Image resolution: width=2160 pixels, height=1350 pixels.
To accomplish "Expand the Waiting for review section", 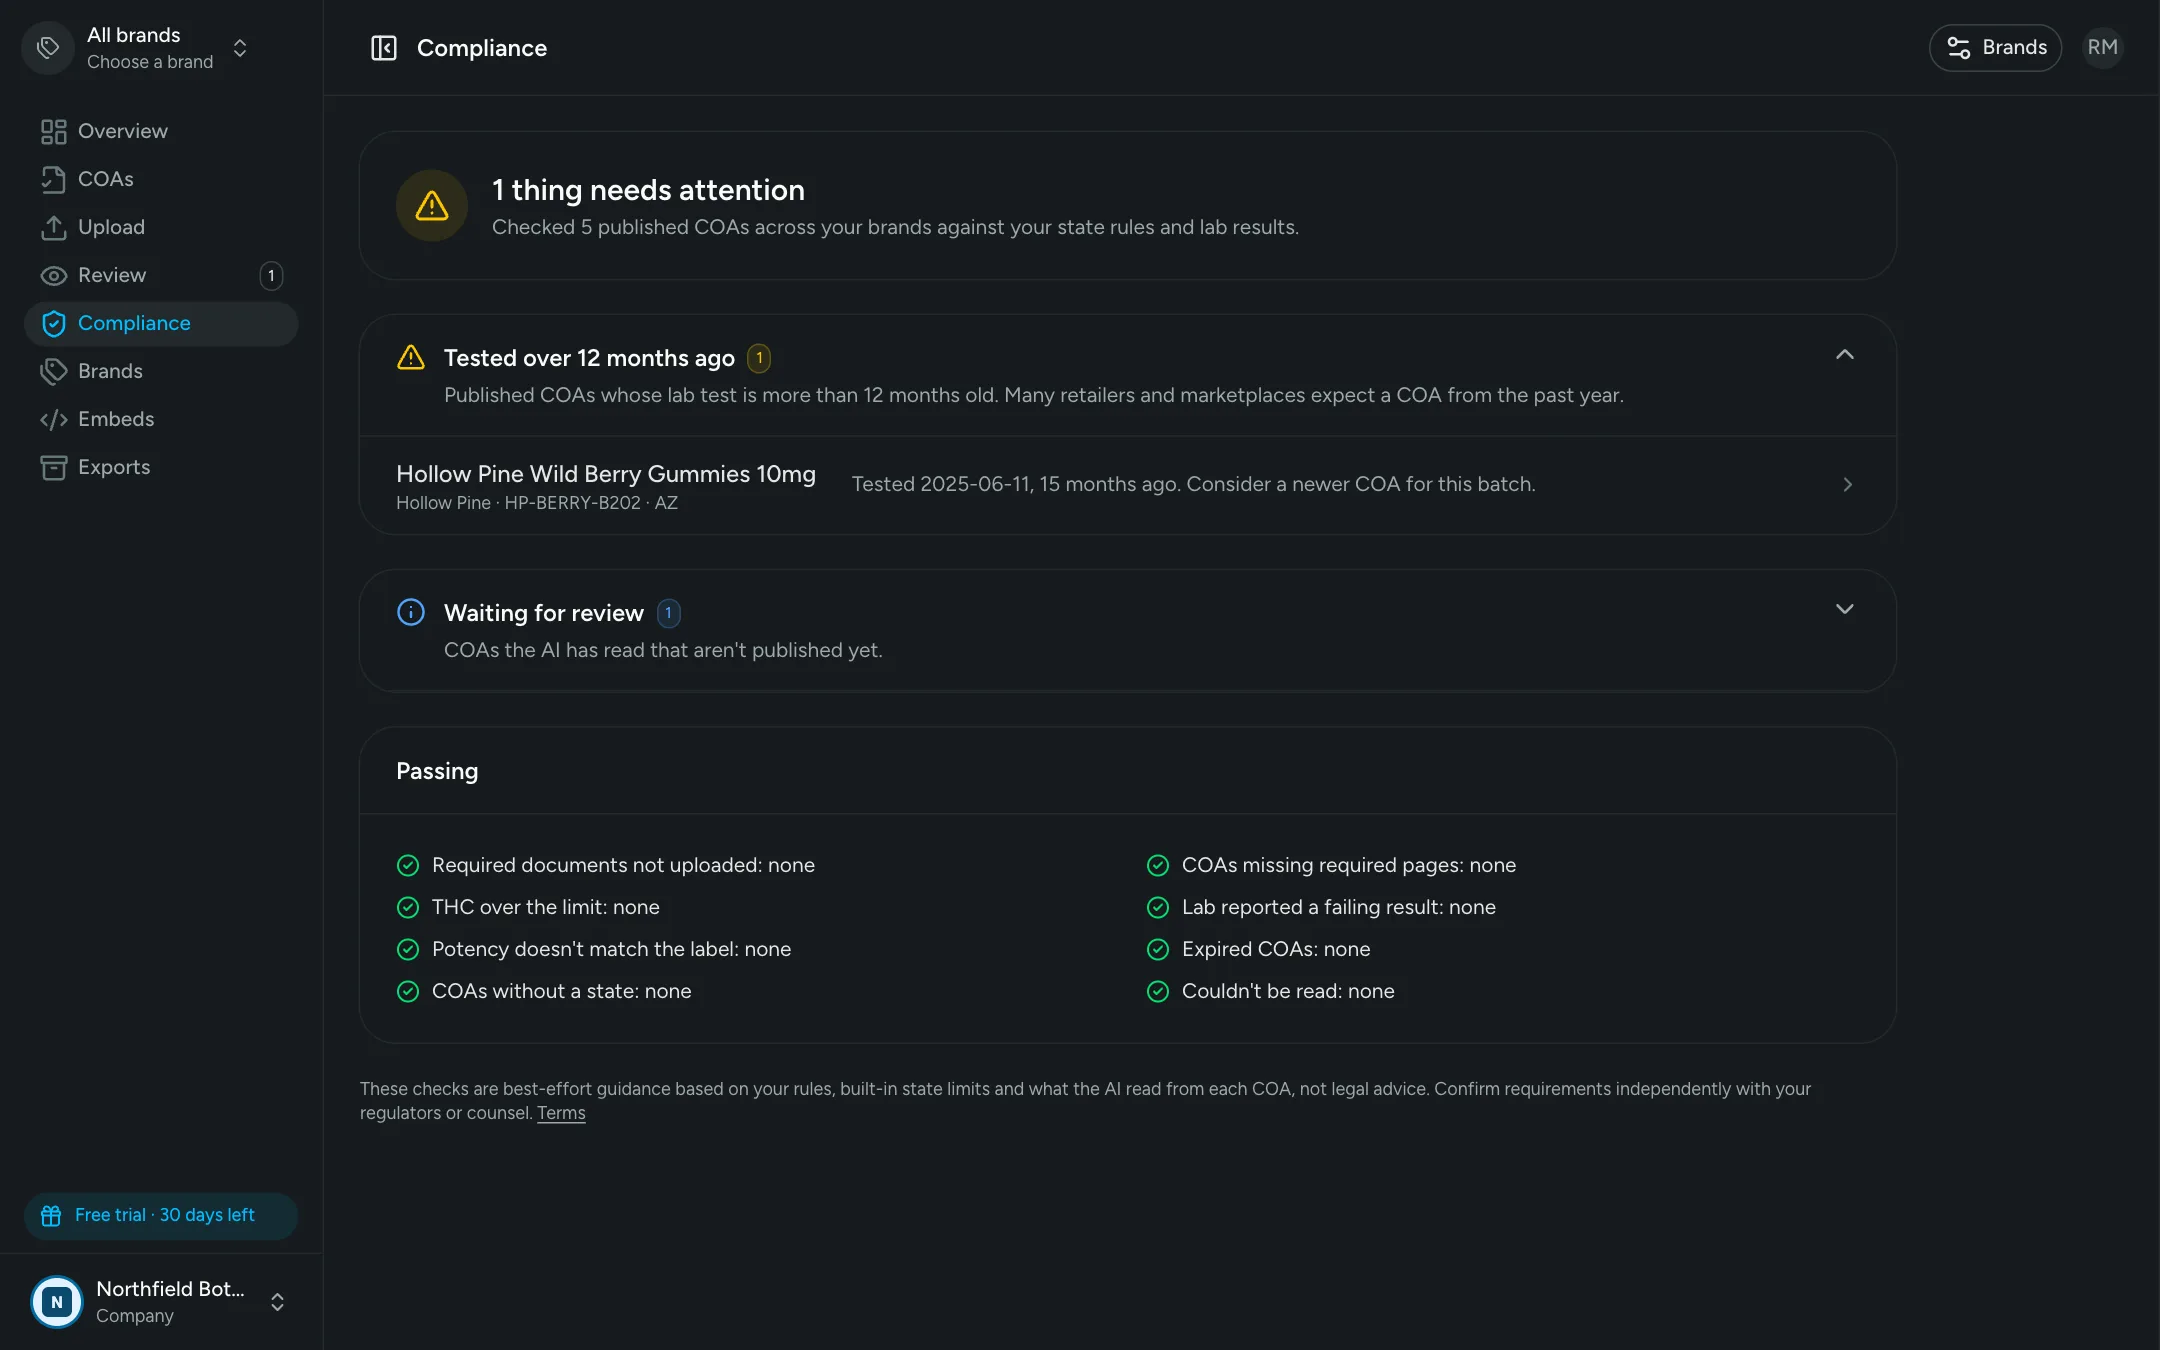I will point(1845,609).
